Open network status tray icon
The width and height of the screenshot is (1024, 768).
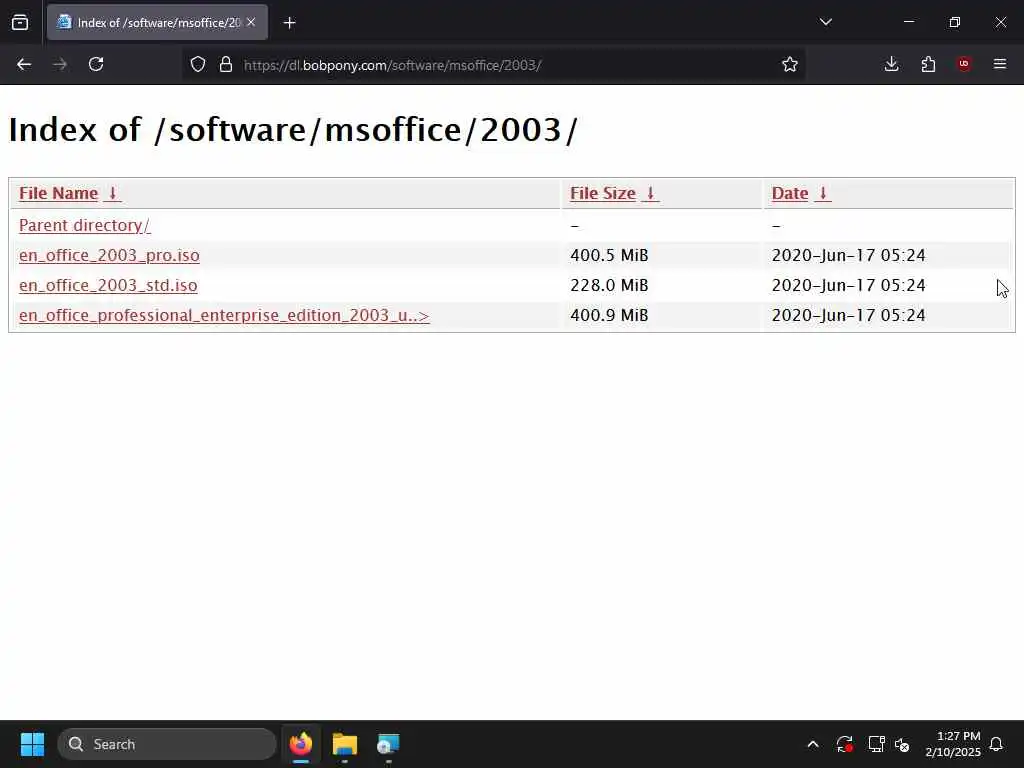click(876, 744)
